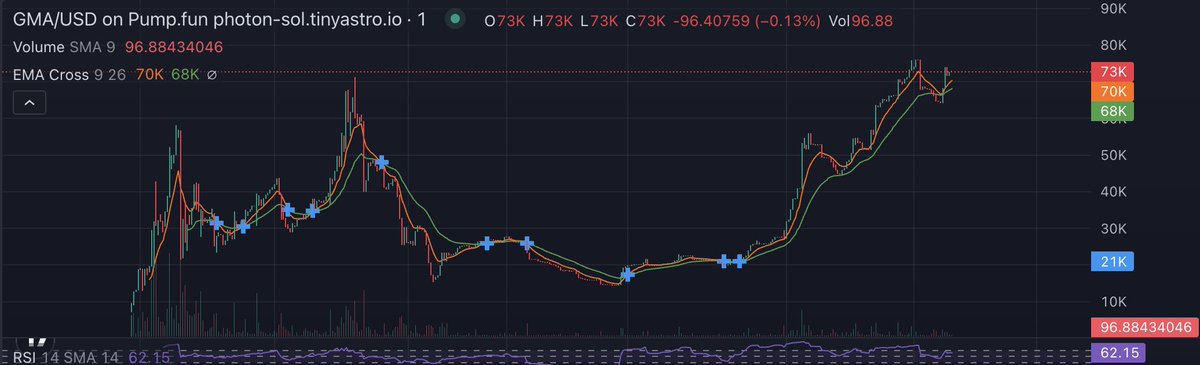The height and width of the screenshot is (365, 1200).
Task: Open the GMA/USD symbol title
Action: pos(219,19)
